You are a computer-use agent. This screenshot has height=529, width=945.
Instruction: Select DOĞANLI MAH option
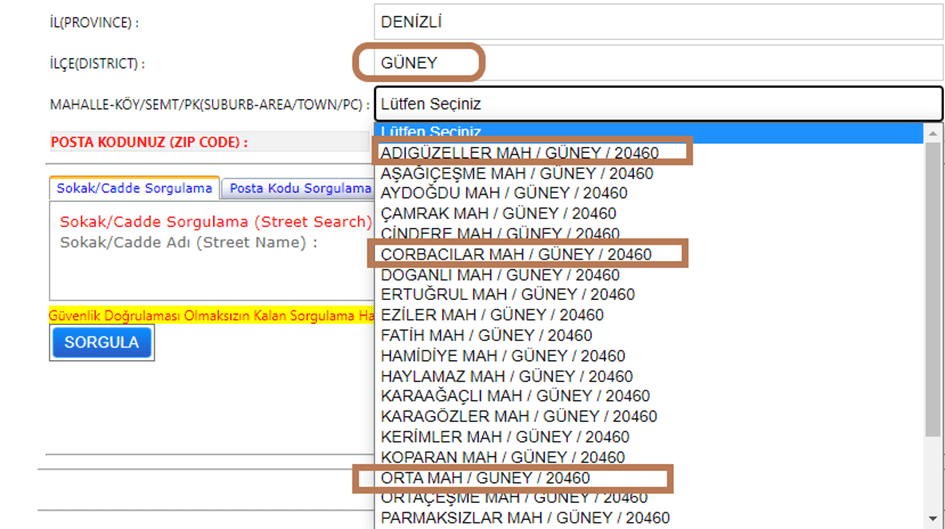point(500,275)
